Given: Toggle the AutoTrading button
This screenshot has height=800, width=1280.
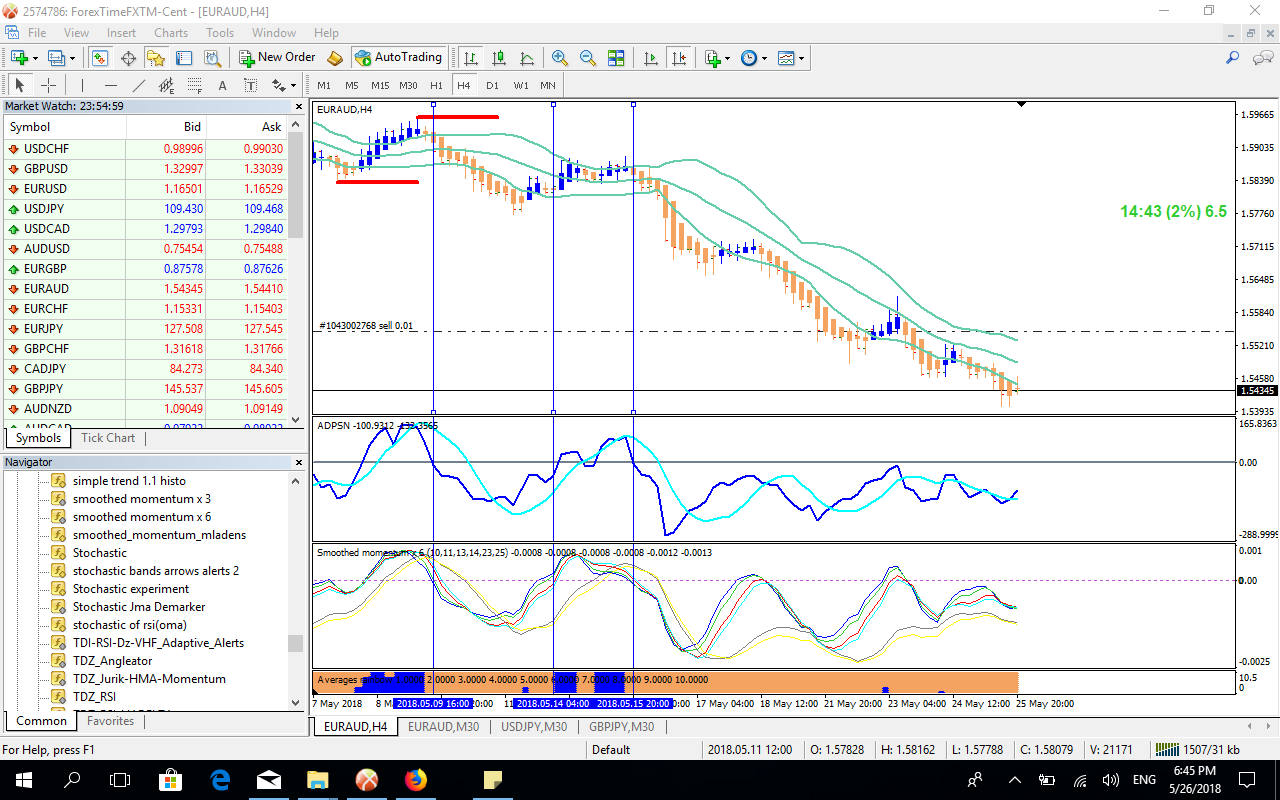Looking at the screenshot, I should coord(398,58).
